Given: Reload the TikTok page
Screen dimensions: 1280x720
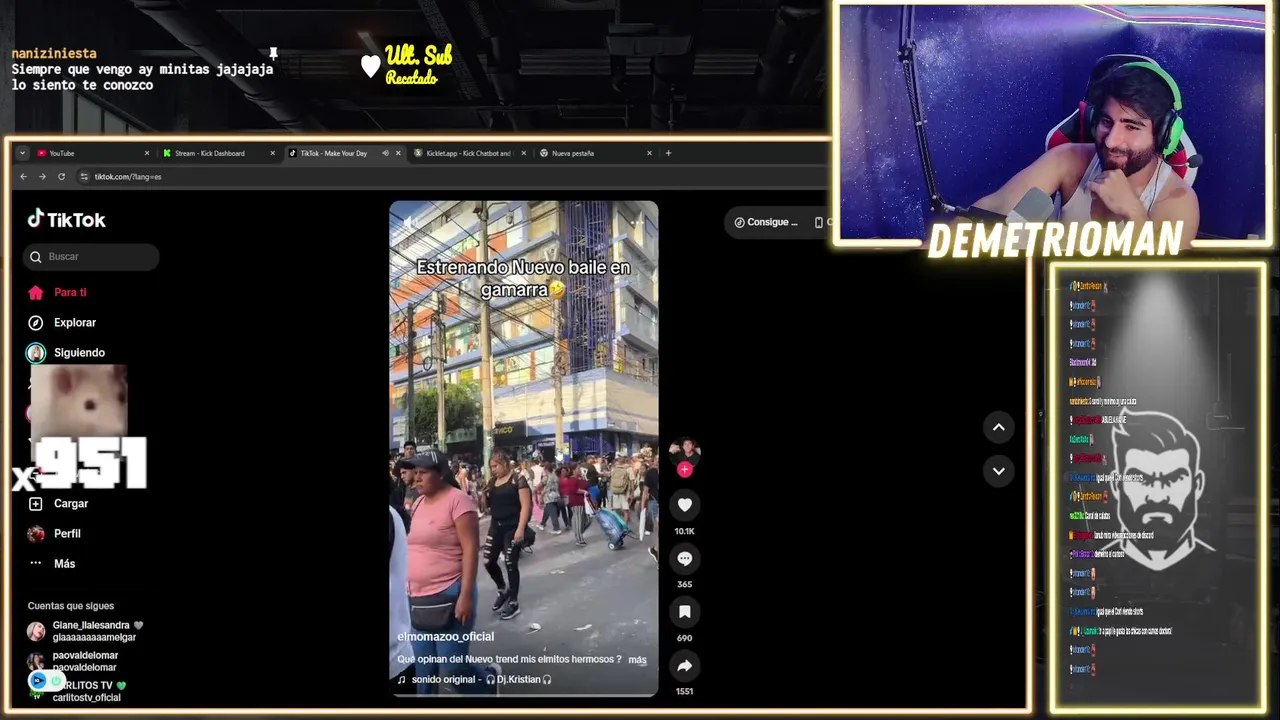Looking at the screenshot, I should (x=61, y=176).
